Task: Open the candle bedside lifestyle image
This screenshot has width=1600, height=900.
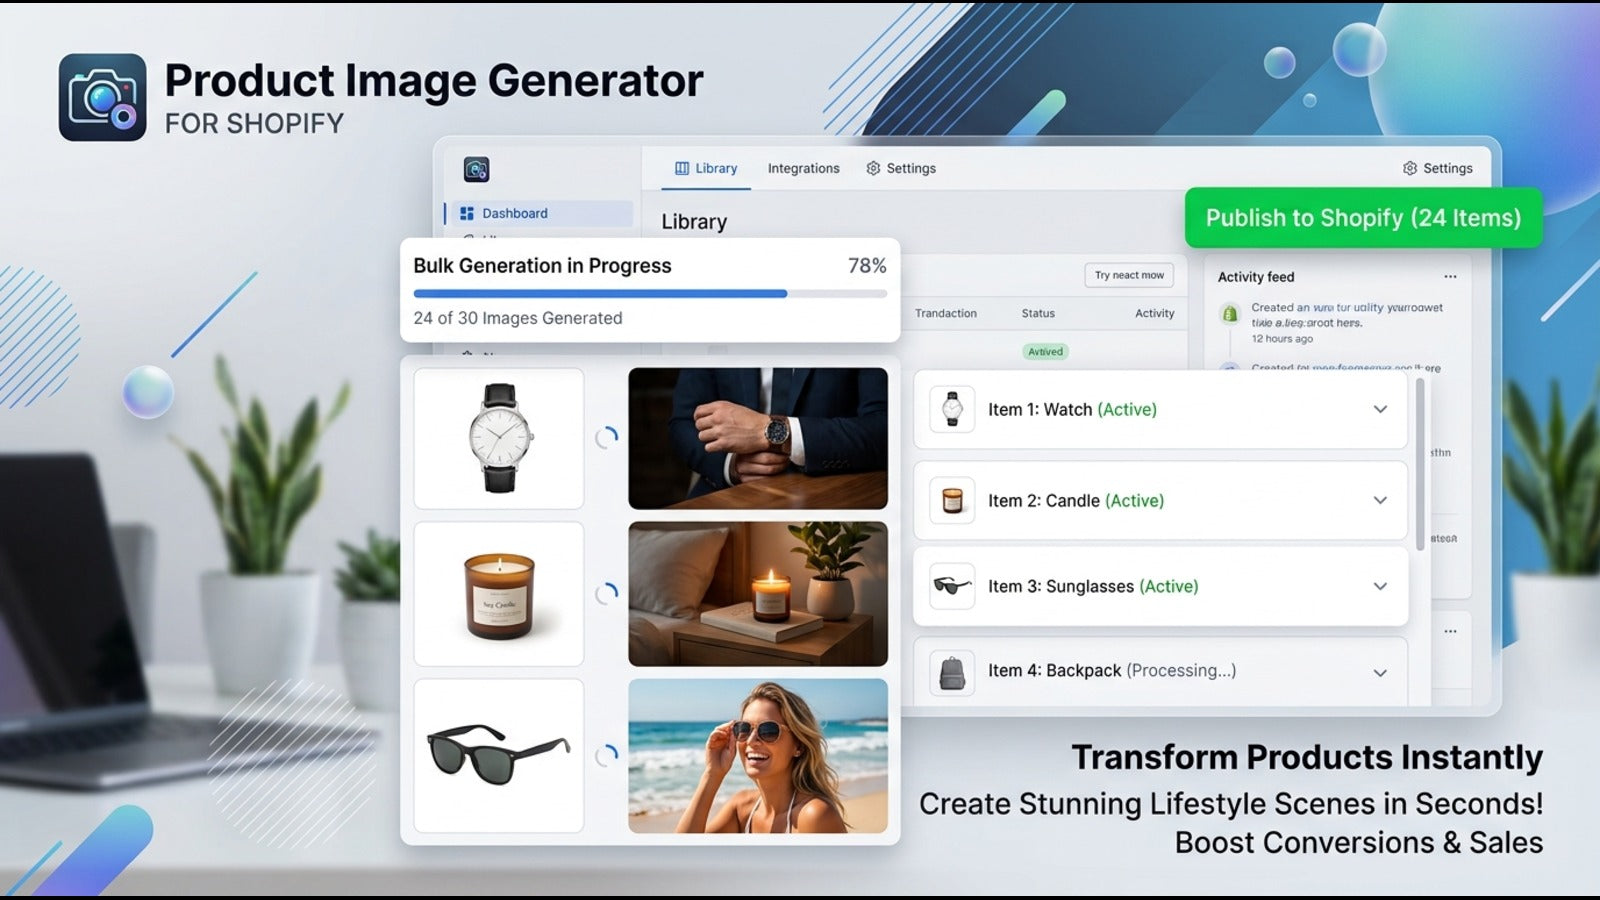Action: click(x=758, y=594)
